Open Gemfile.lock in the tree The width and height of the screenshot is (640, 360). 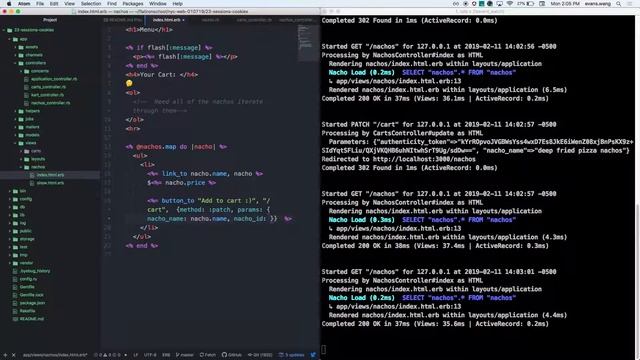(x=31, y=295)
